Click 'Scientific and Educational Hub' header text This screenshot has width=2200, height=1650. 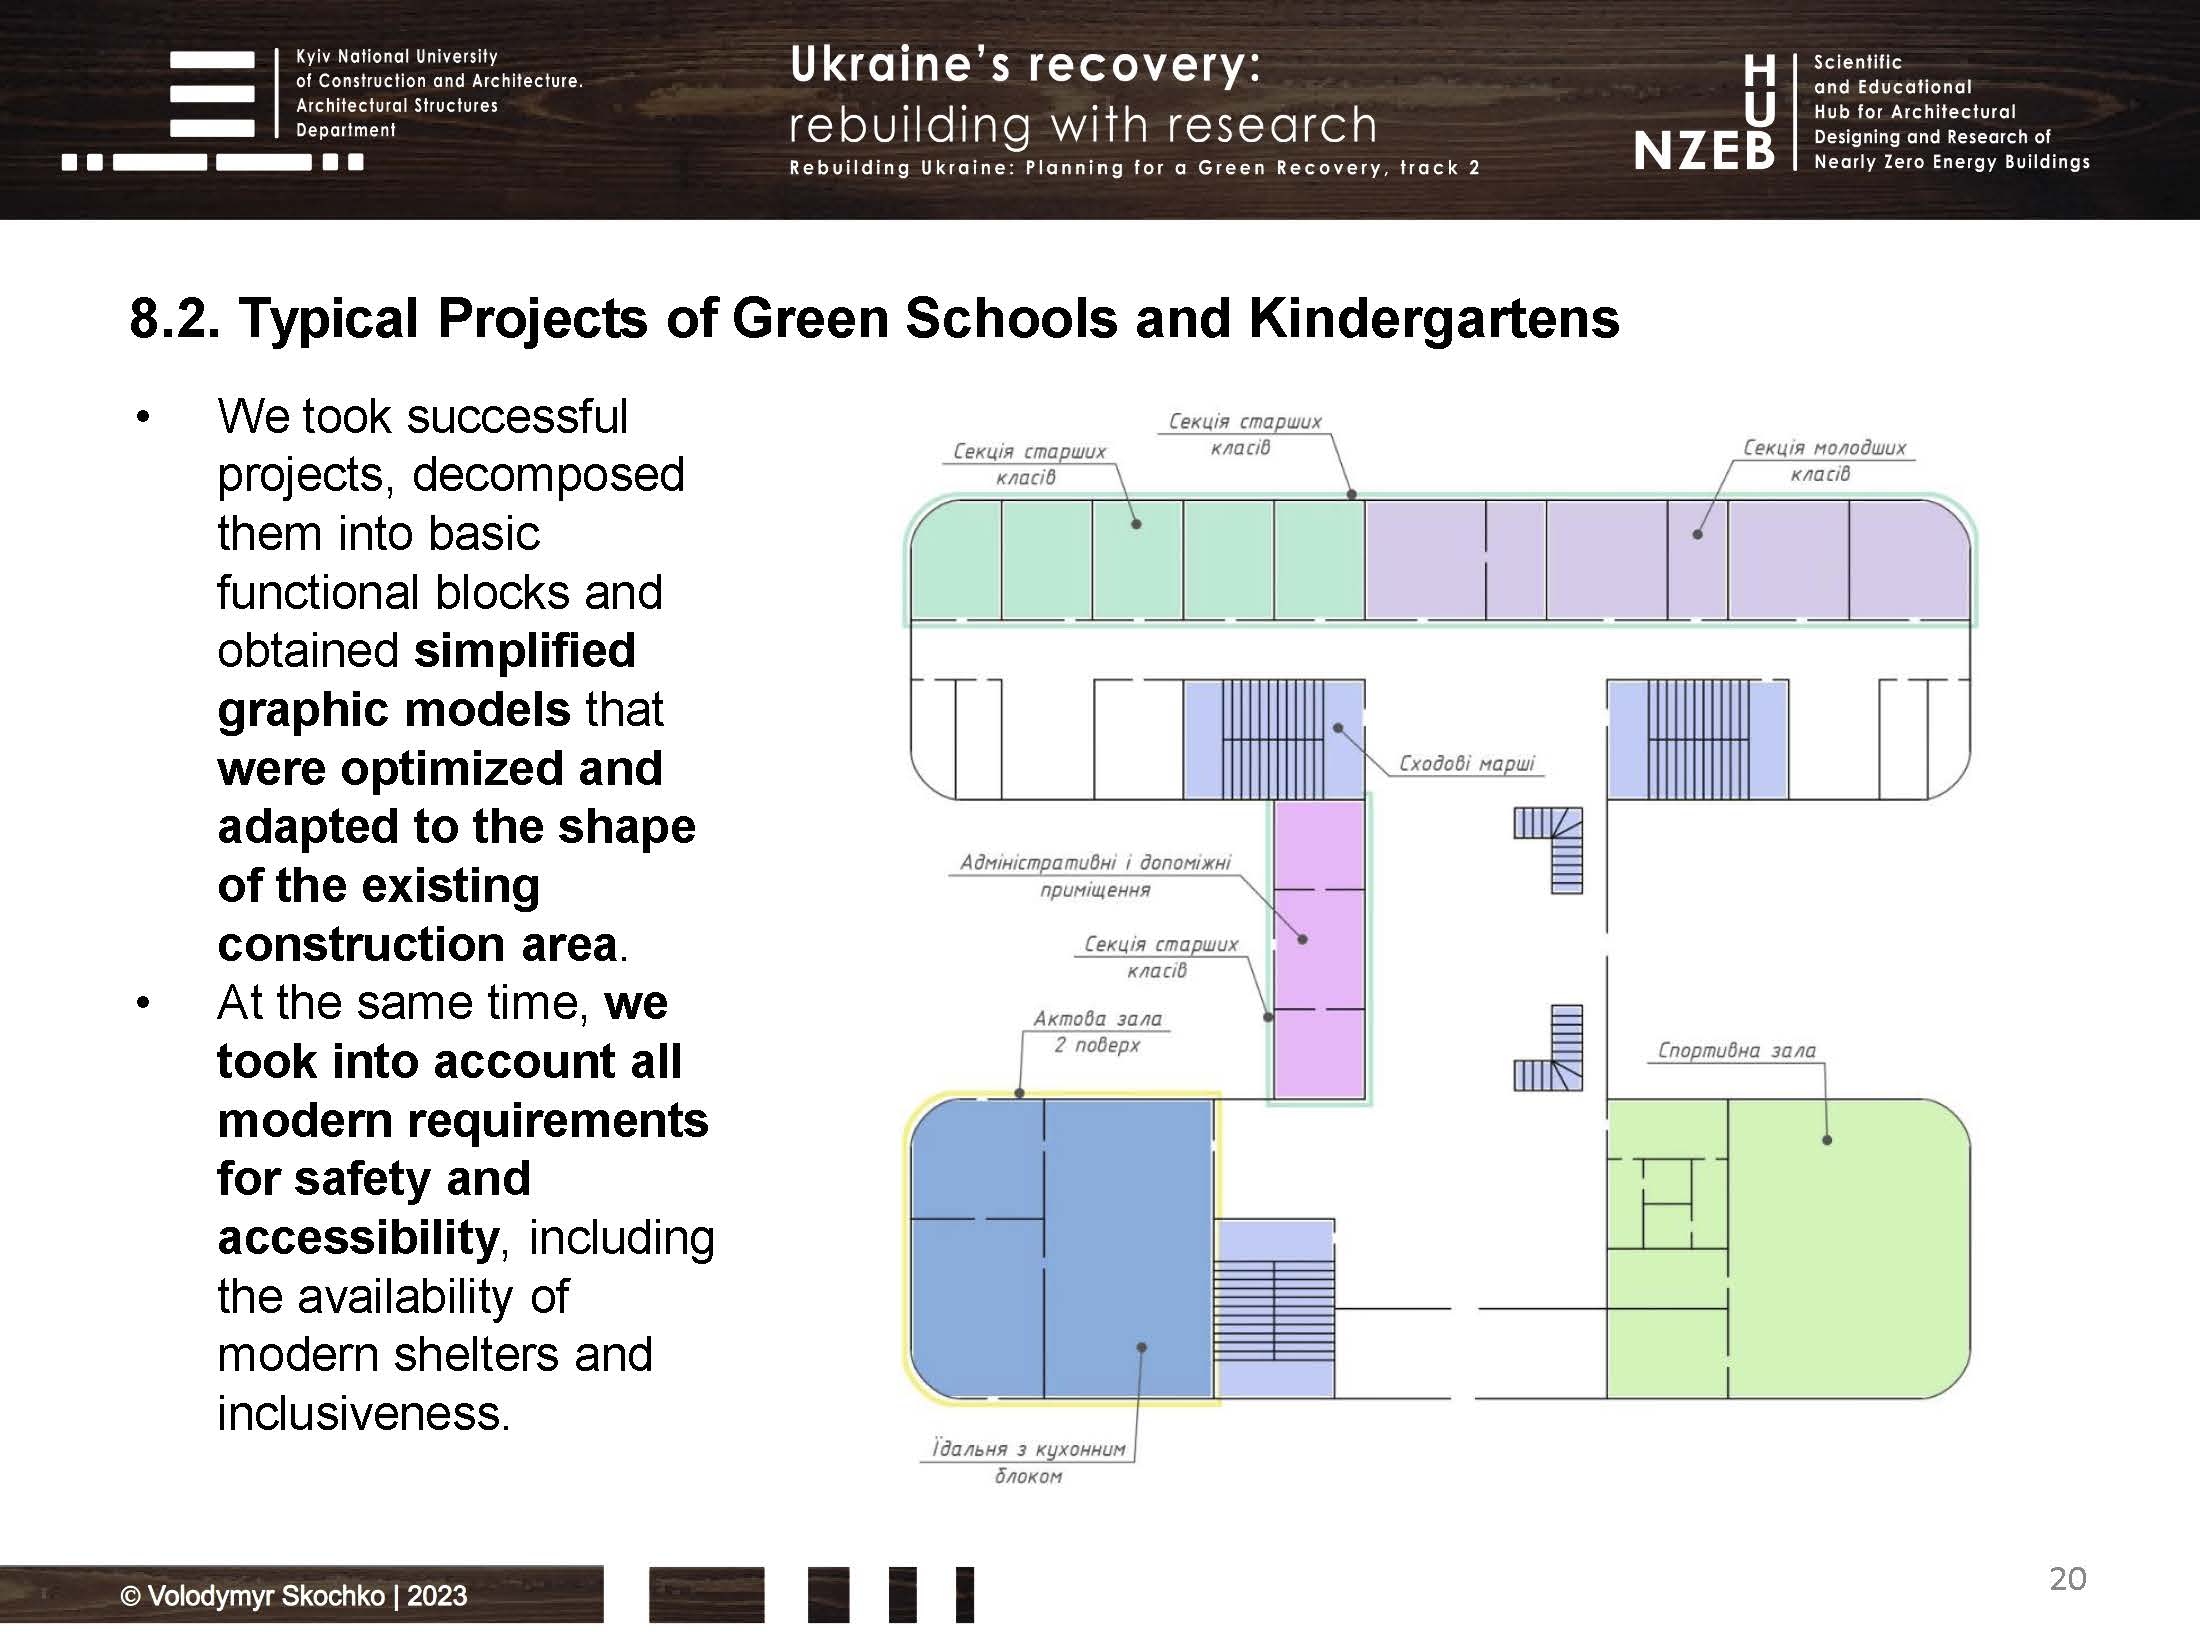pyautogui.click(x=1914, y=87)
